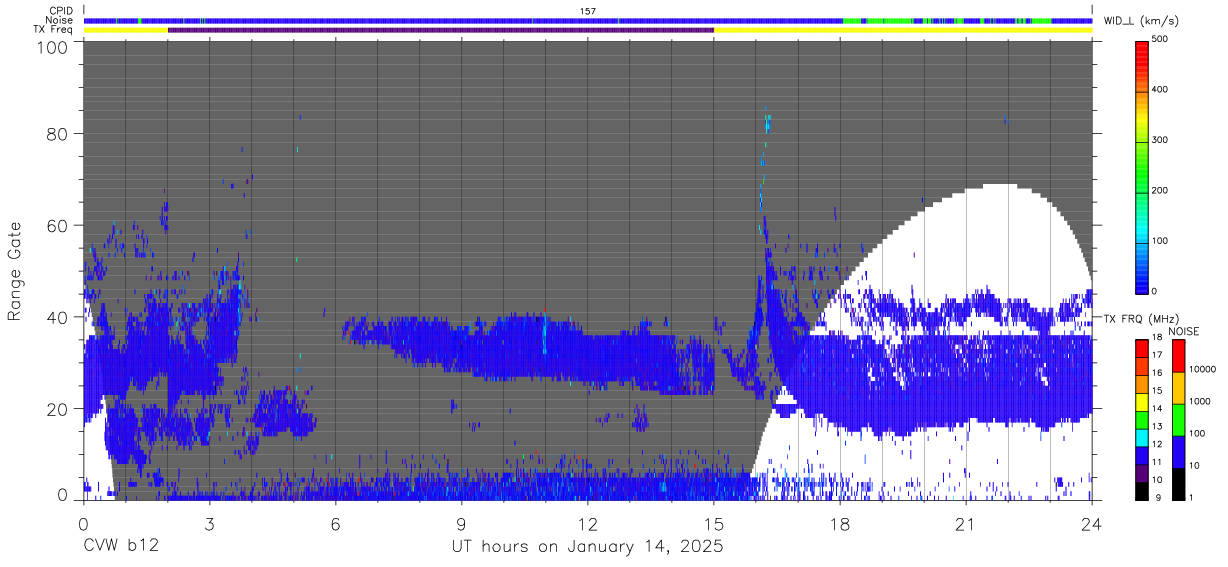Click the Range Gate y-axis title
This screenshot has height=567, width=1228.
point(15,272)
